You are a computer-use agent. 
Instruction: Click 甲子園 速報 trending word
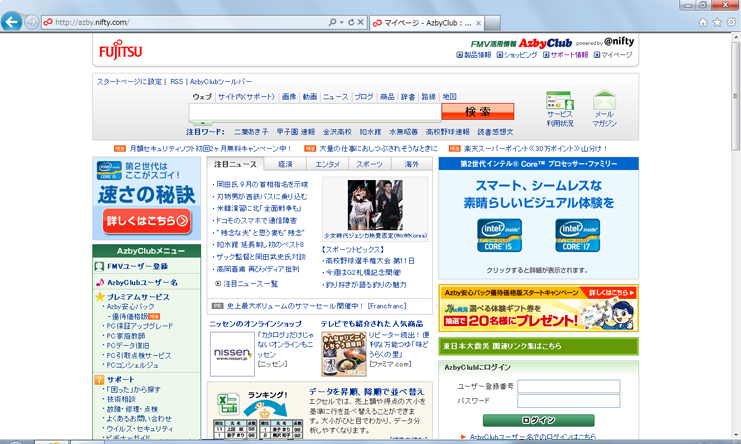pyautogui.click(x=295, y=132)
